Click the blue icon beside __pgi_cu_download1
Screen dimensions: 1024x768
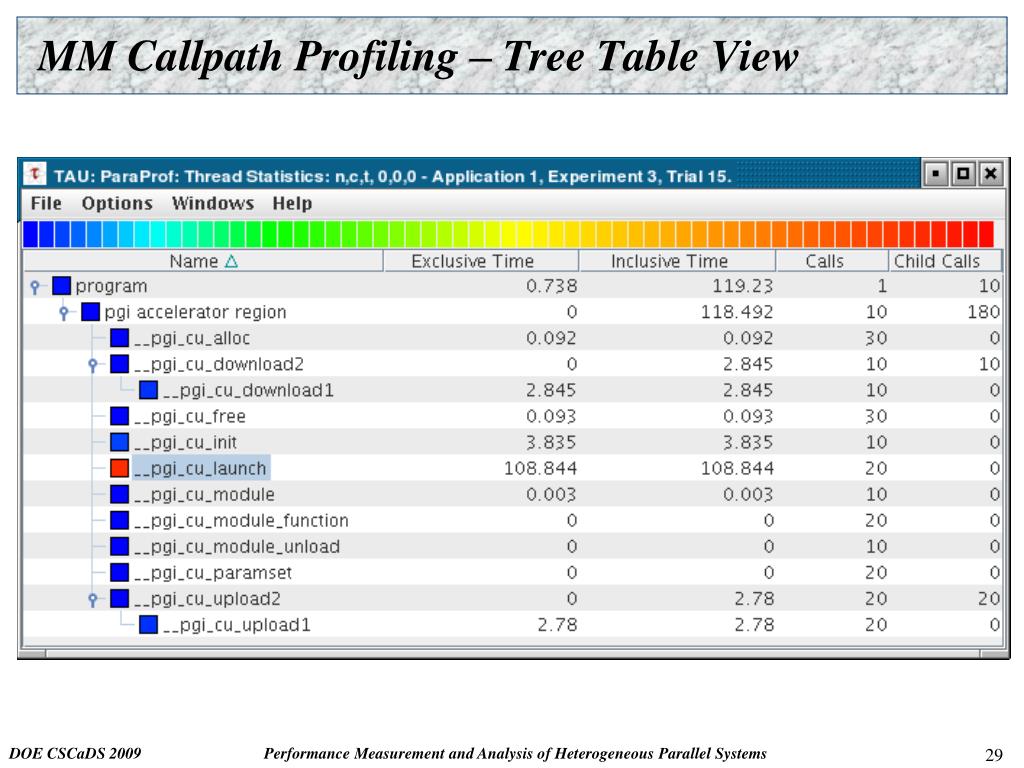point(148,390)
